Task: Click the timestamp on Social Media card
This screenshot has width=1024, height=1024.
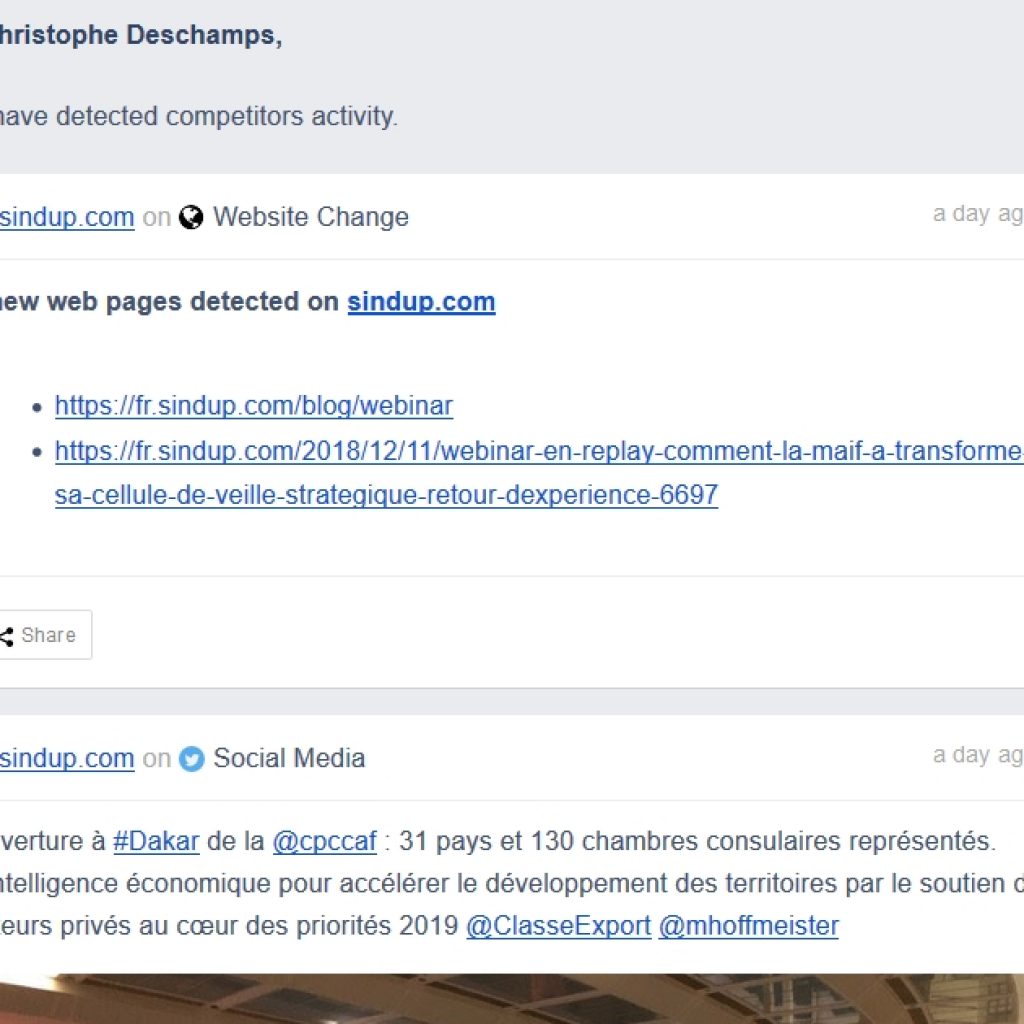Action: tap(978, 755)
